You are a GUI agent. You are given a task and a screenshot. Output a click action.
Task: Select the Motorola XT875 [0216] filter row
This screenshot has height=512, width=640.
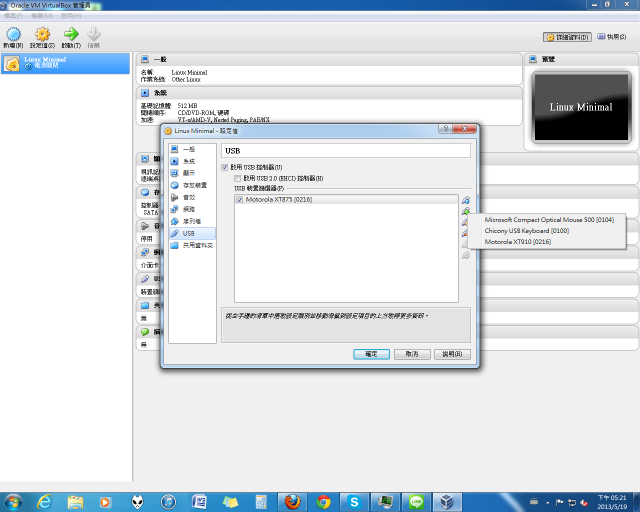click(x=346, y=200)
